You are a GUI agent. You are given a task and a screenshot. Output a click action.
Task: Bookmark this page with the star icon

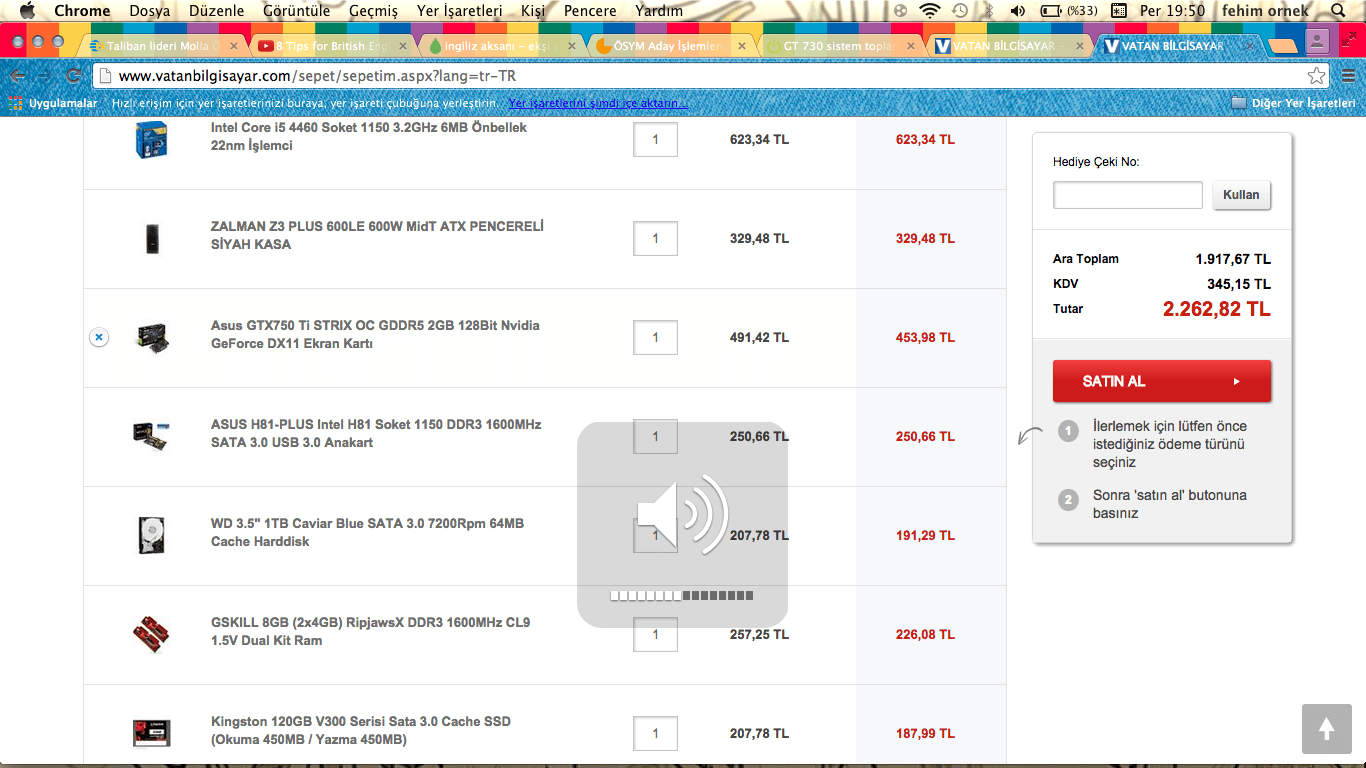[x=1316, y=76]
